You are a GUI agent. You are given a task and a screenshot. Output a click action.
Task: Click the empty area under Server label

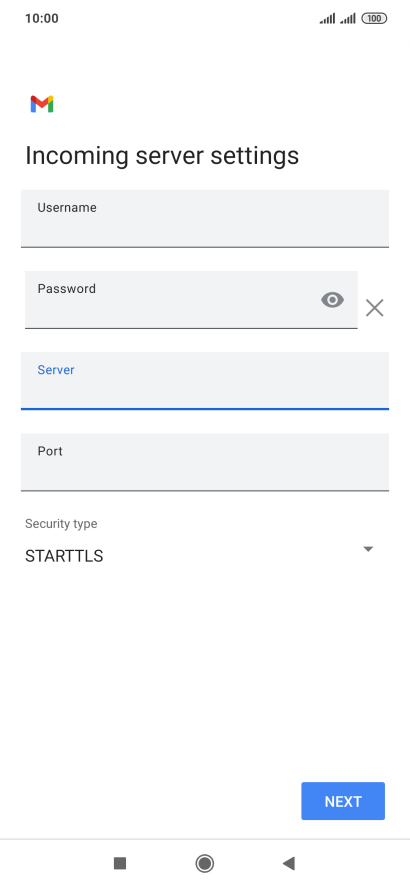[205, 392]
